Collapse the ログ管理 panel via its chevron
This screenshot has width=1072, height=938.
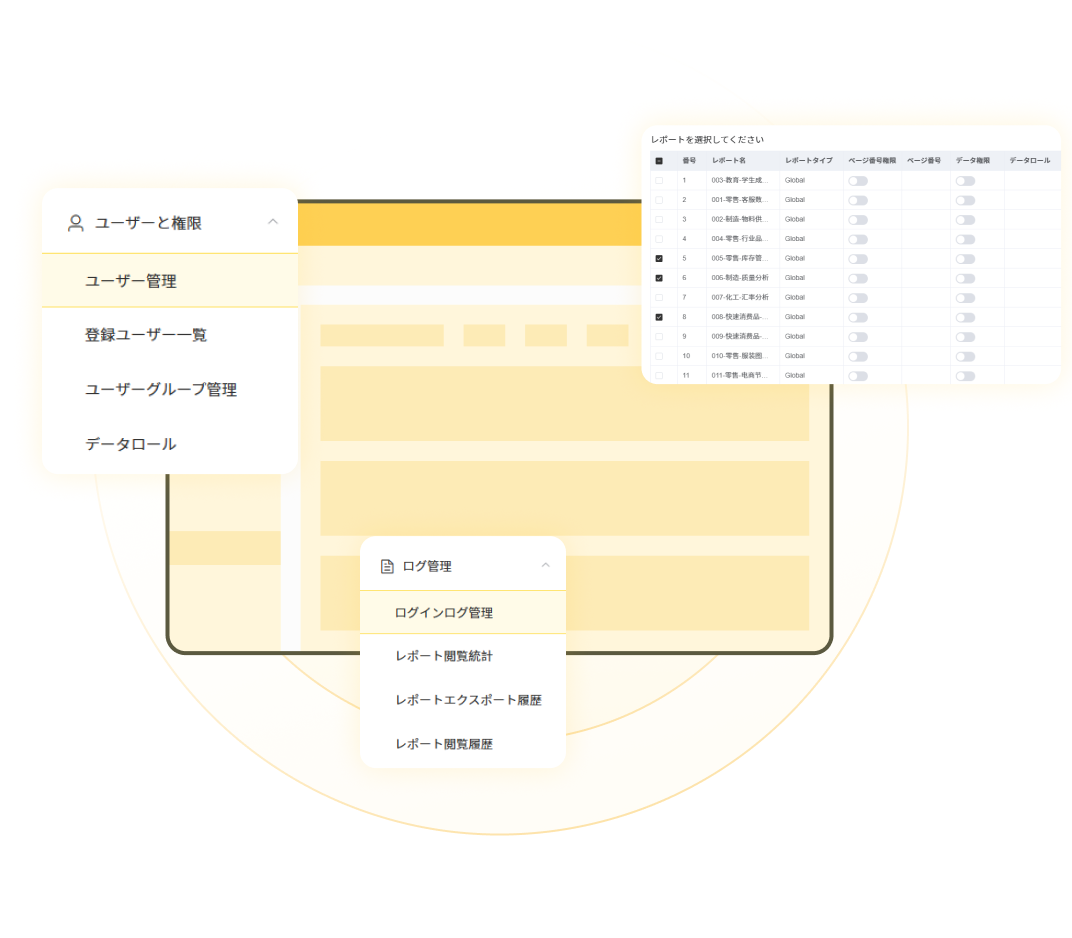546,565
